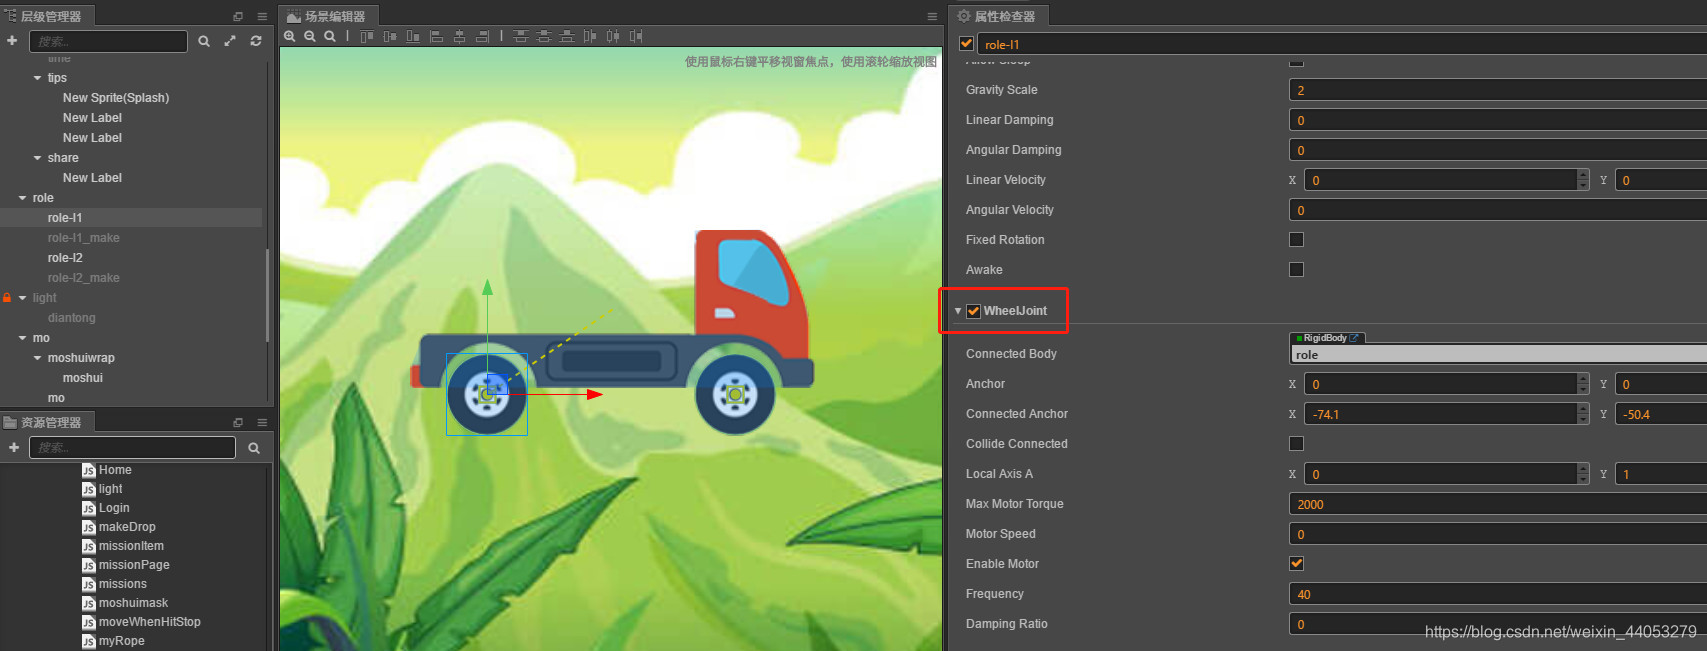Edit the Gravity Scale value field
1707x651 pixels.
tap(1498, 90)
